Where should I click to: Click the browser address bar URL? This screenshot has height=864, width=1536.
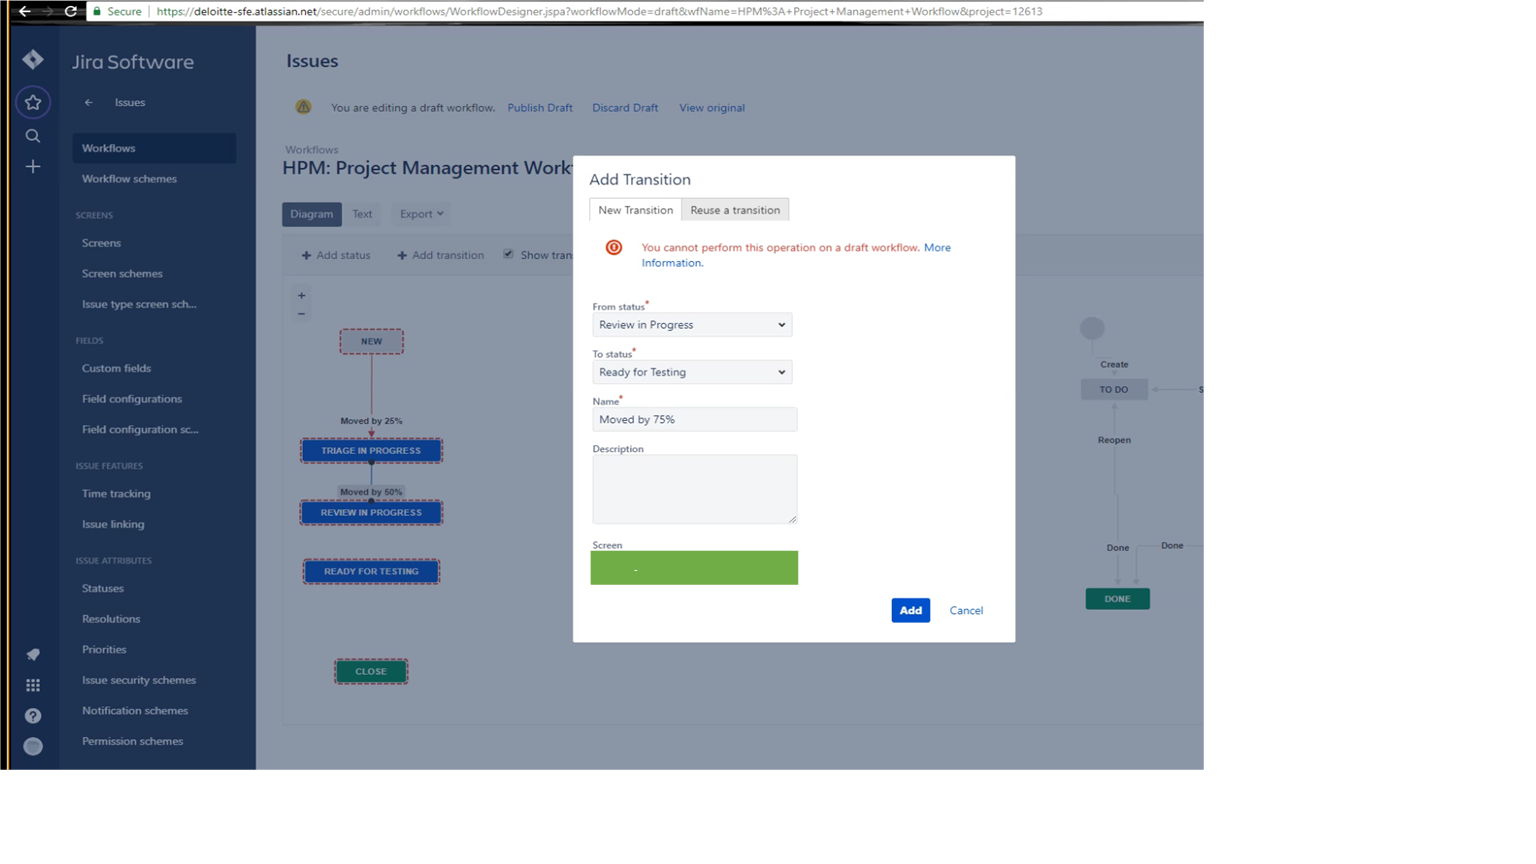599,11
